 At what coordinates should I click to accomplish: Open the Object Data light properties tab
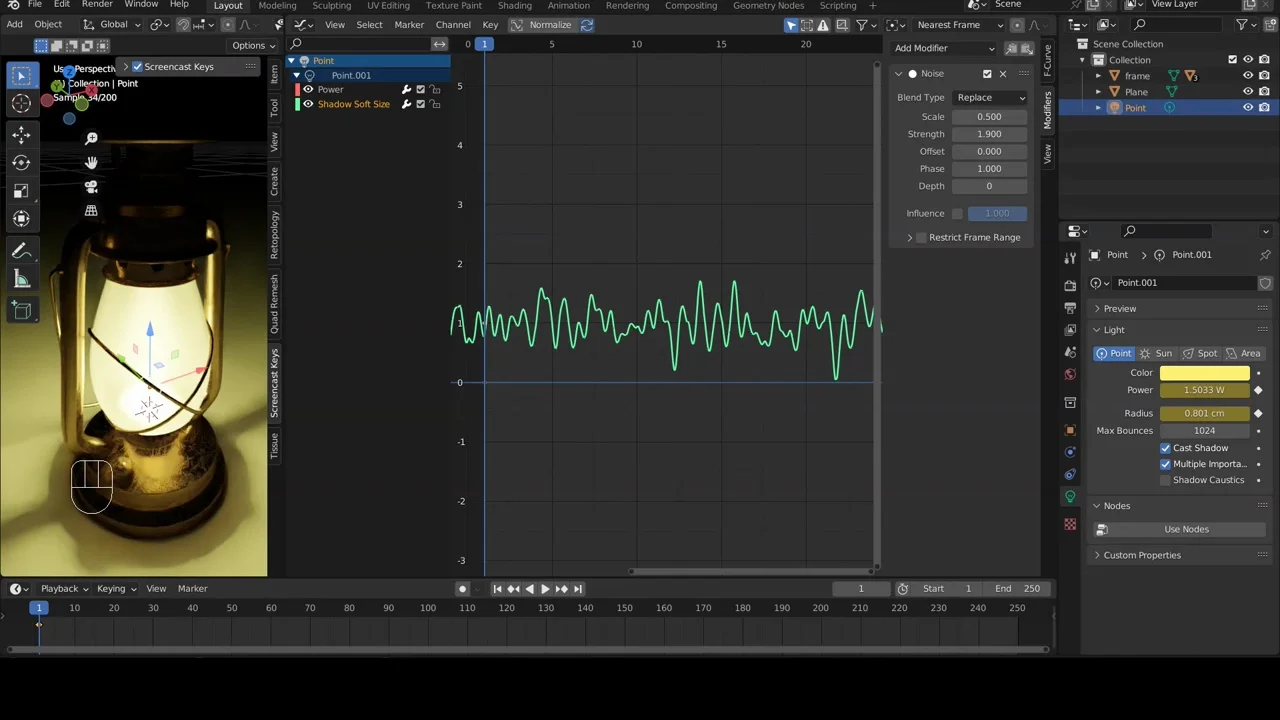point(1070,497)
